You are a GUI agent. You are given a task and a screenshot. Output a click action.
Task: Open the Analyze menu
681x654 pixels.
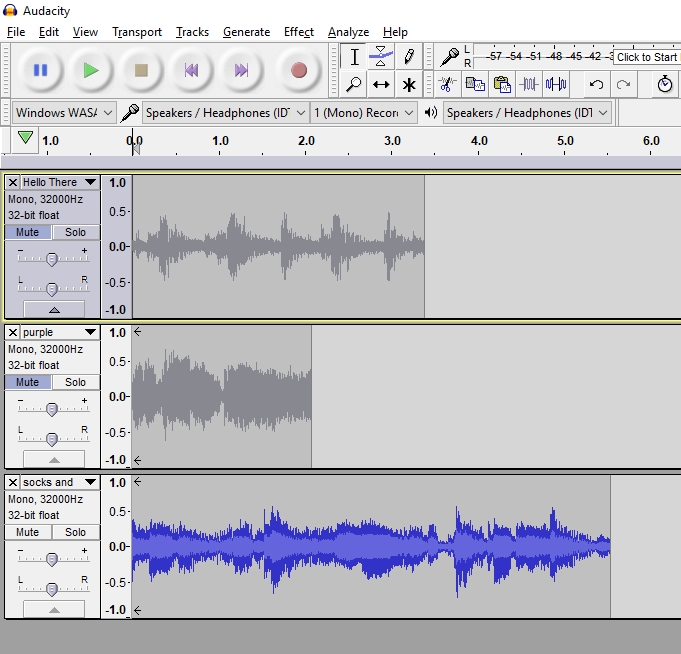(x=348, y=32)
